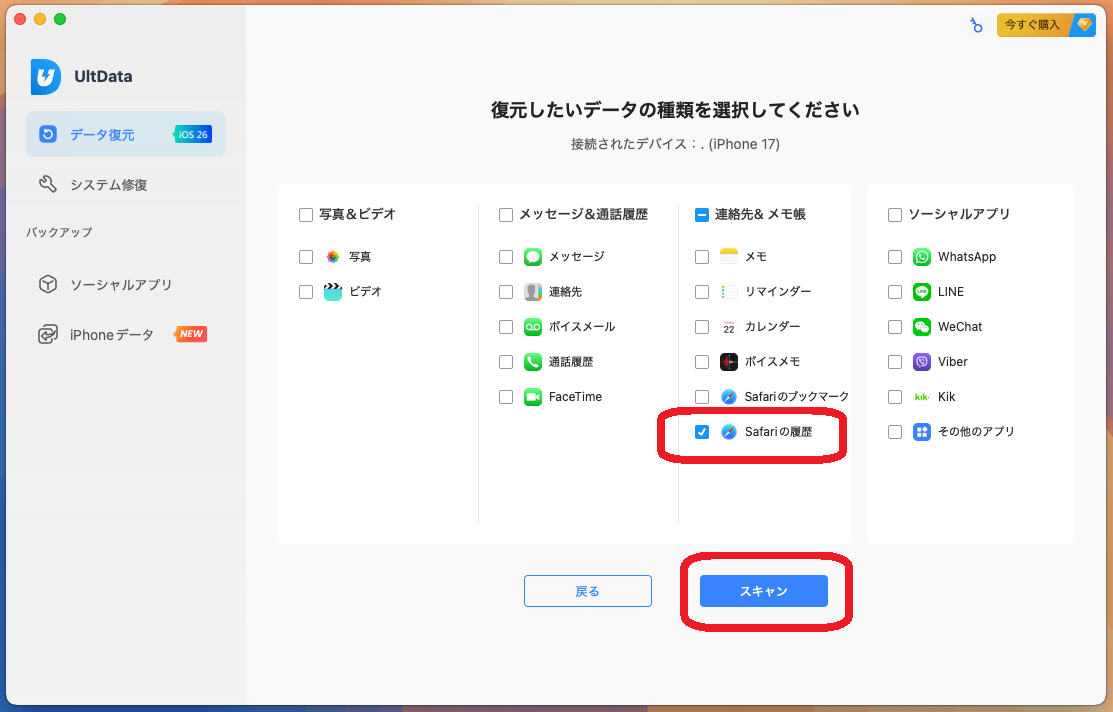Click the 今すぐ購入 button
Screen dimensions: 1113x712
pos(1046,25)
